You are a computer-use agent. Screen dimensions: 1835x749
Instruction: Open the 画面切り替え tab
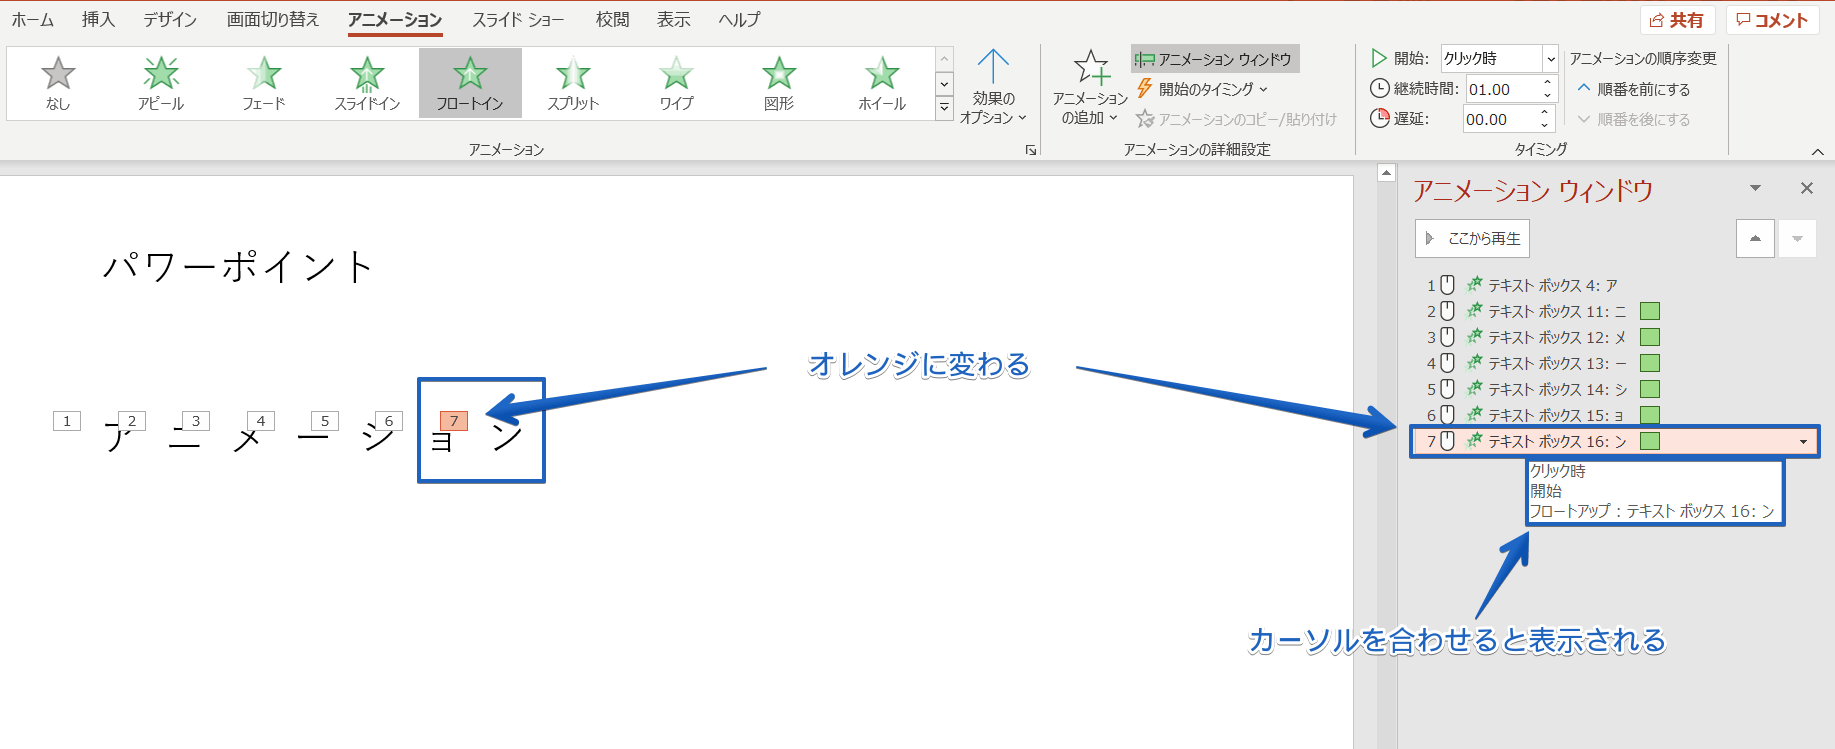click(x=273, y=20)
